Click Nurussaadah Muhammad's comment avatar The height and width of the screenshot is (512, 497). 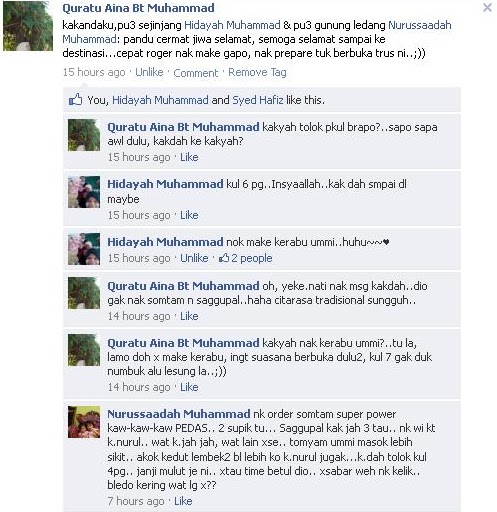(x=84, y=422)
